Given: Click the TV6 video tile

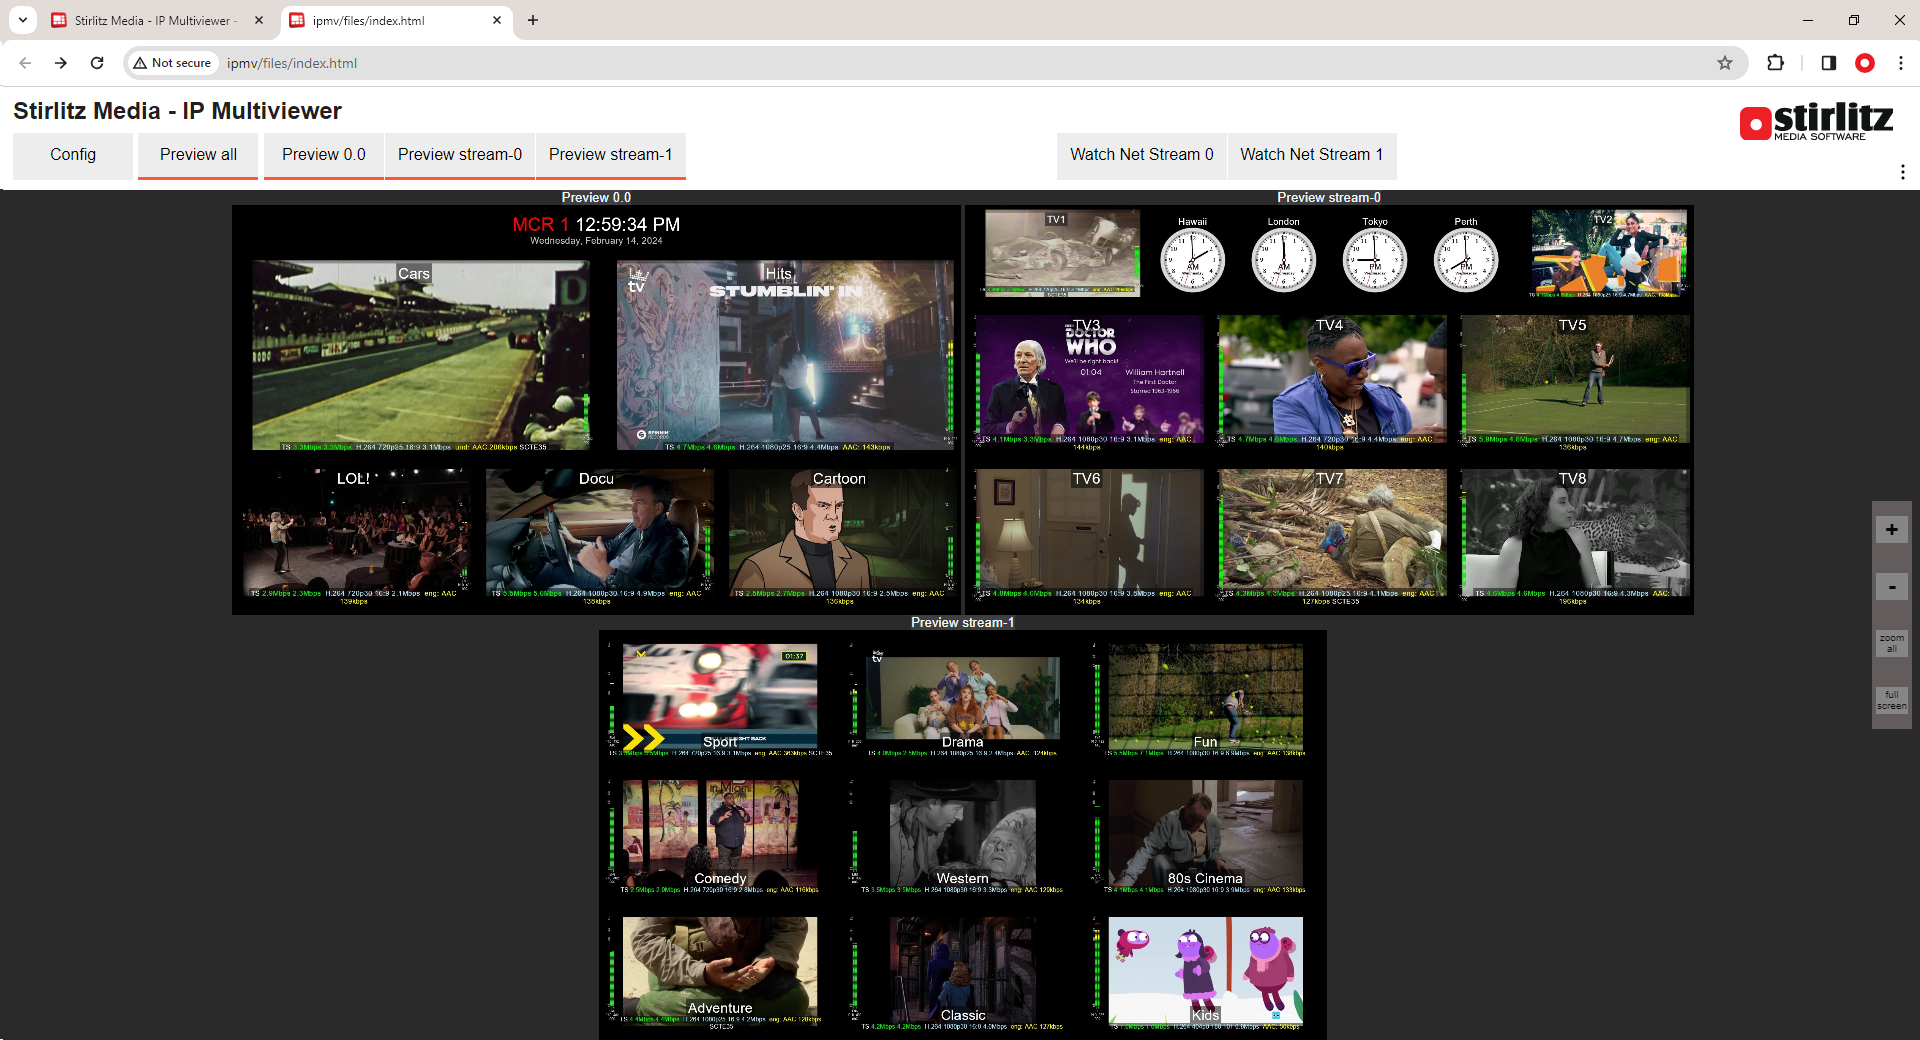Looking at the screenshot, I should [1089, 533].
